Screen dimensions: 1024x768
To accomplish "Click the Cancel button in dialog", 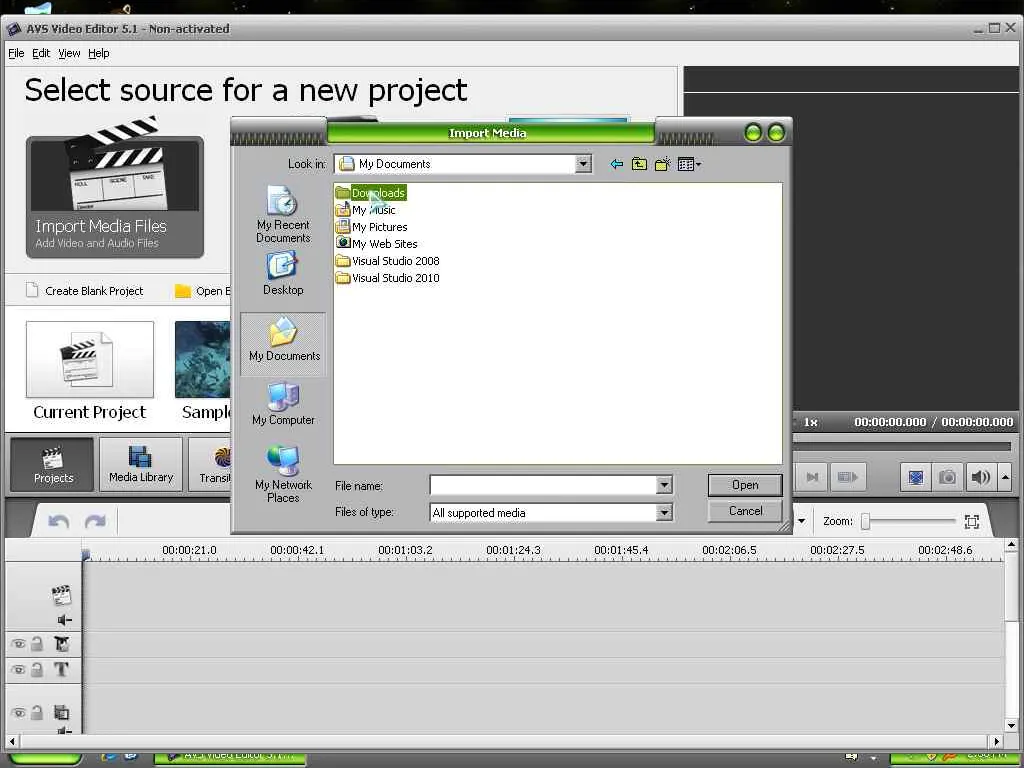I will [745, 511].
